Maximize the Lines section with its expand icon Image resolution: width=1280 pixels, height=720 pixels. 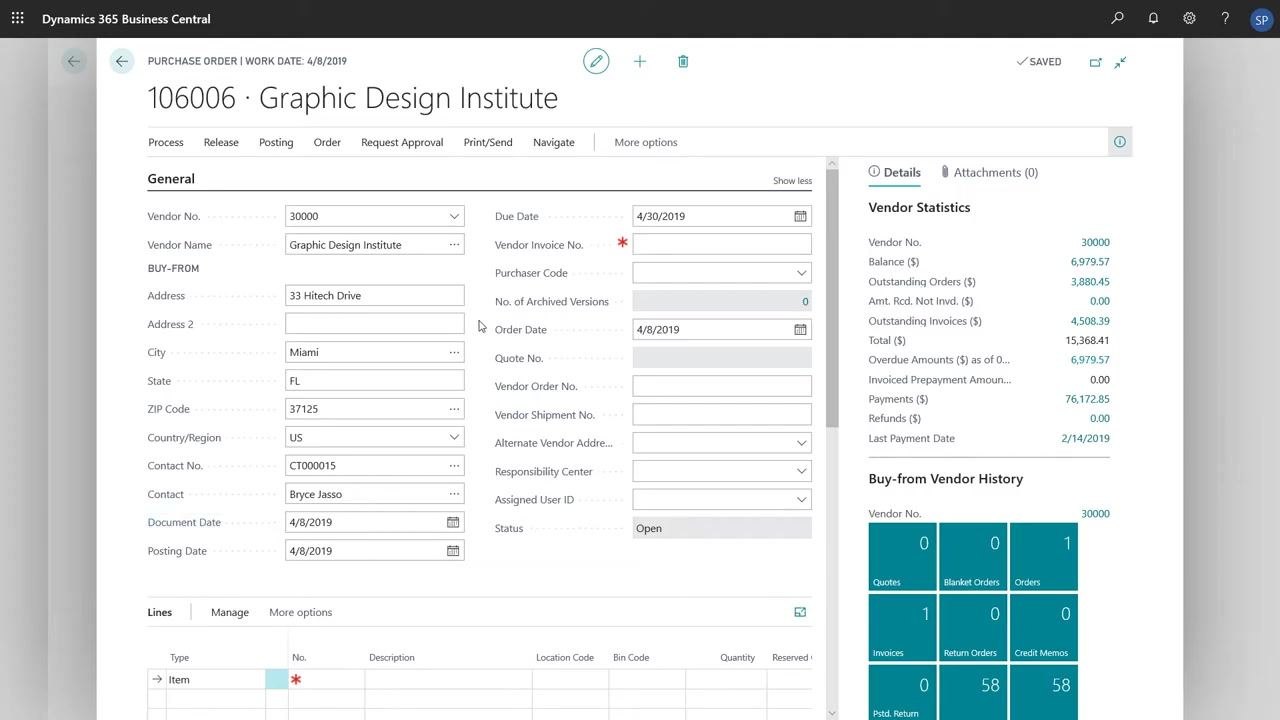800,612
